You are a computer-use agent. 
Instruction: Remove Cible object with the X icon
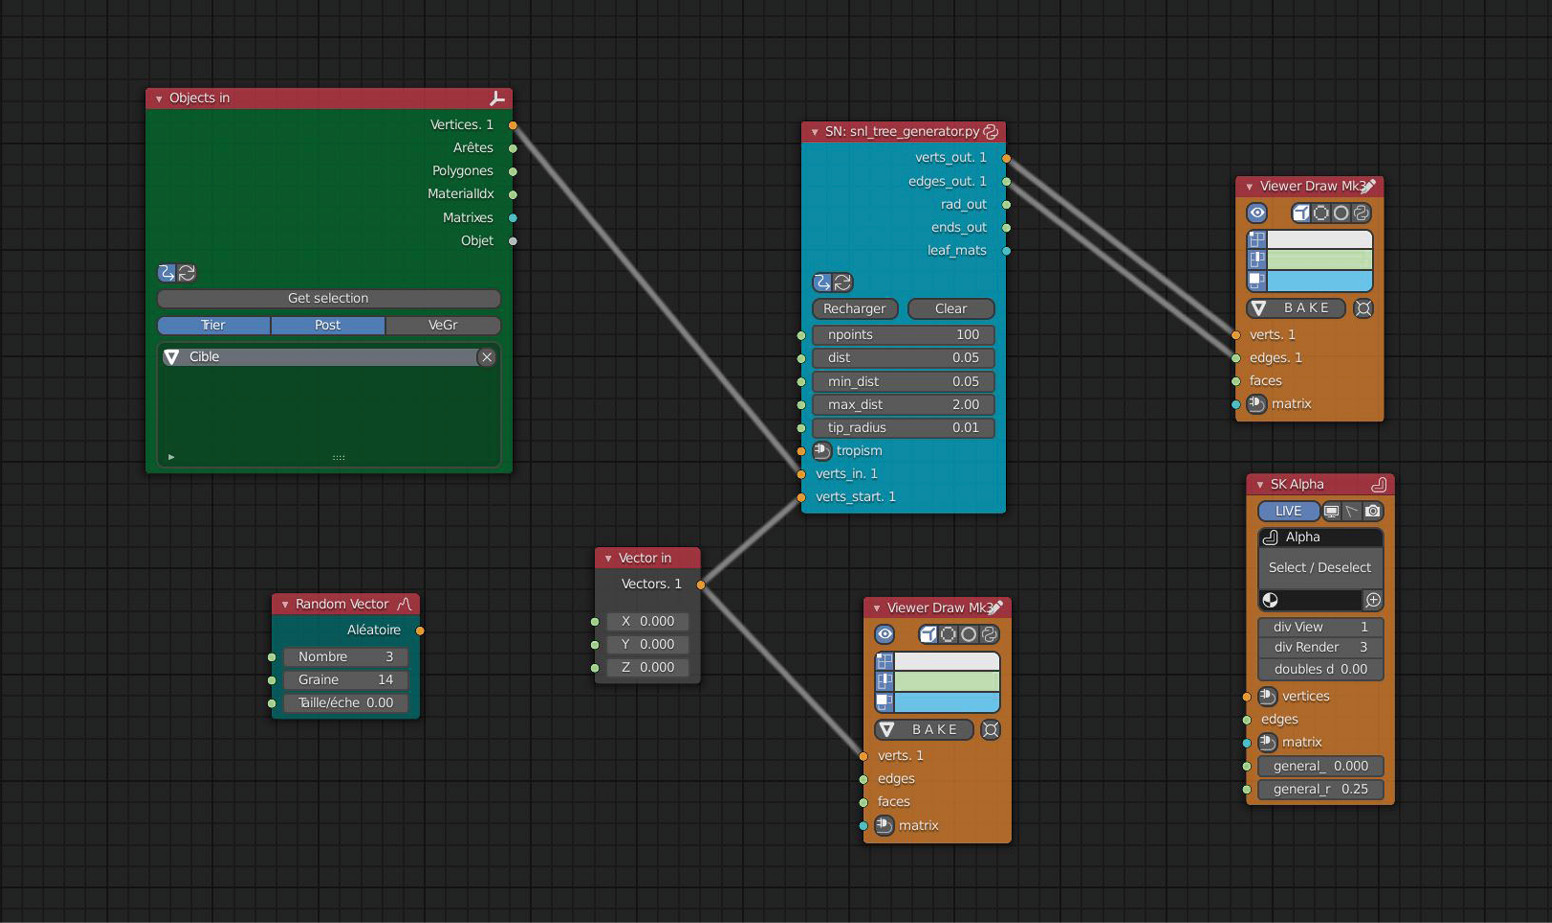coord(486,357)
